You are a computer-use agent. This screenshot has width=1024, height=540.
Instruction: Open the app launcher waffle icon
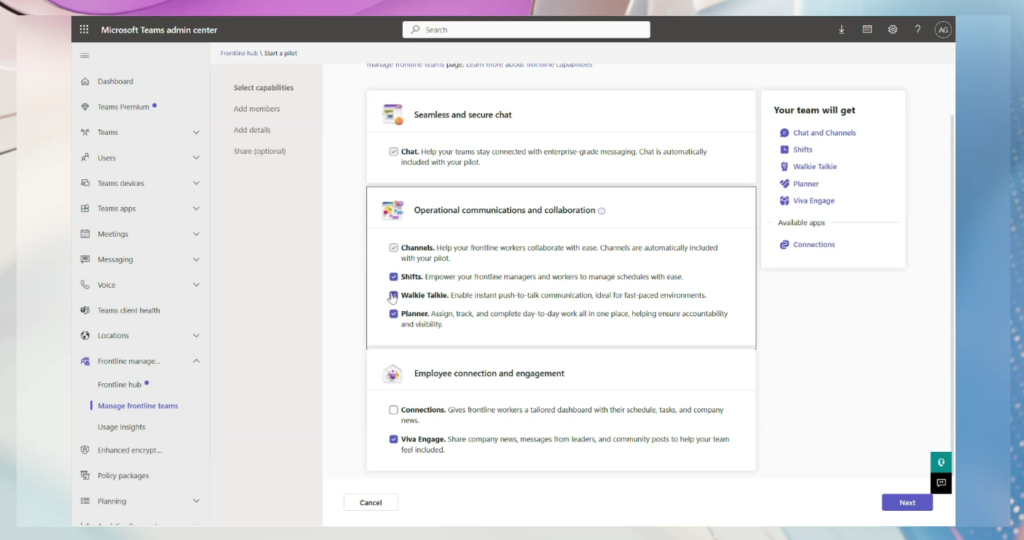[x=84, y=30]
